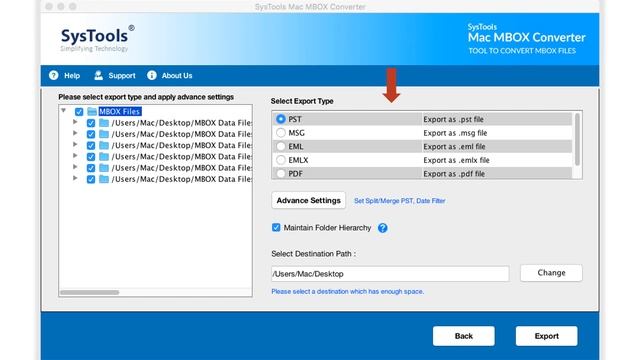Click the help icon beside Maintain Folder Hierarchy
Screen dimensions: 640x360
[382, 228]
